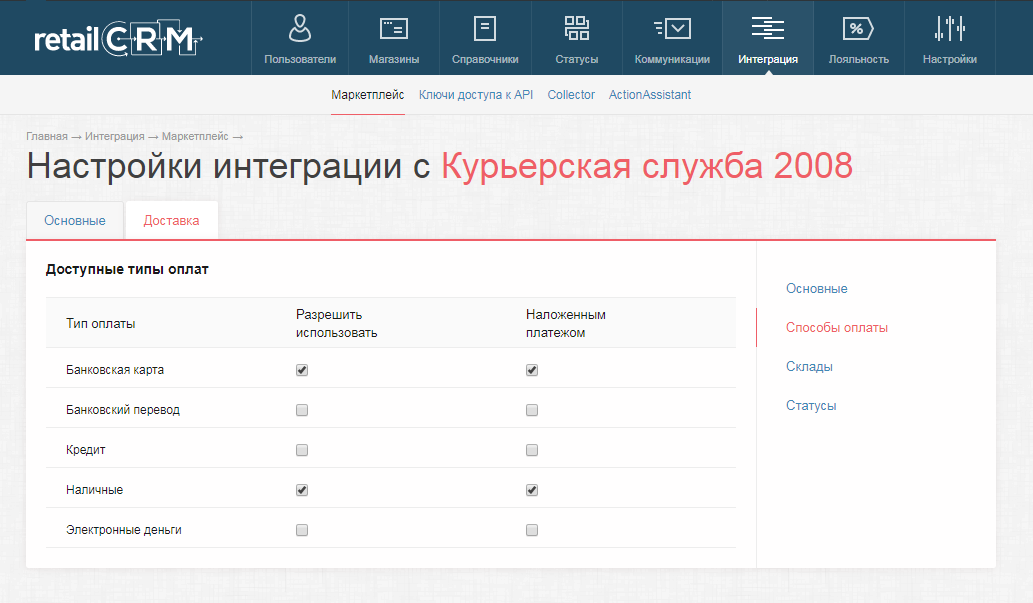Click the Банковский перевод row label
The image size is (1033, 603).
[x=123, y=410]
